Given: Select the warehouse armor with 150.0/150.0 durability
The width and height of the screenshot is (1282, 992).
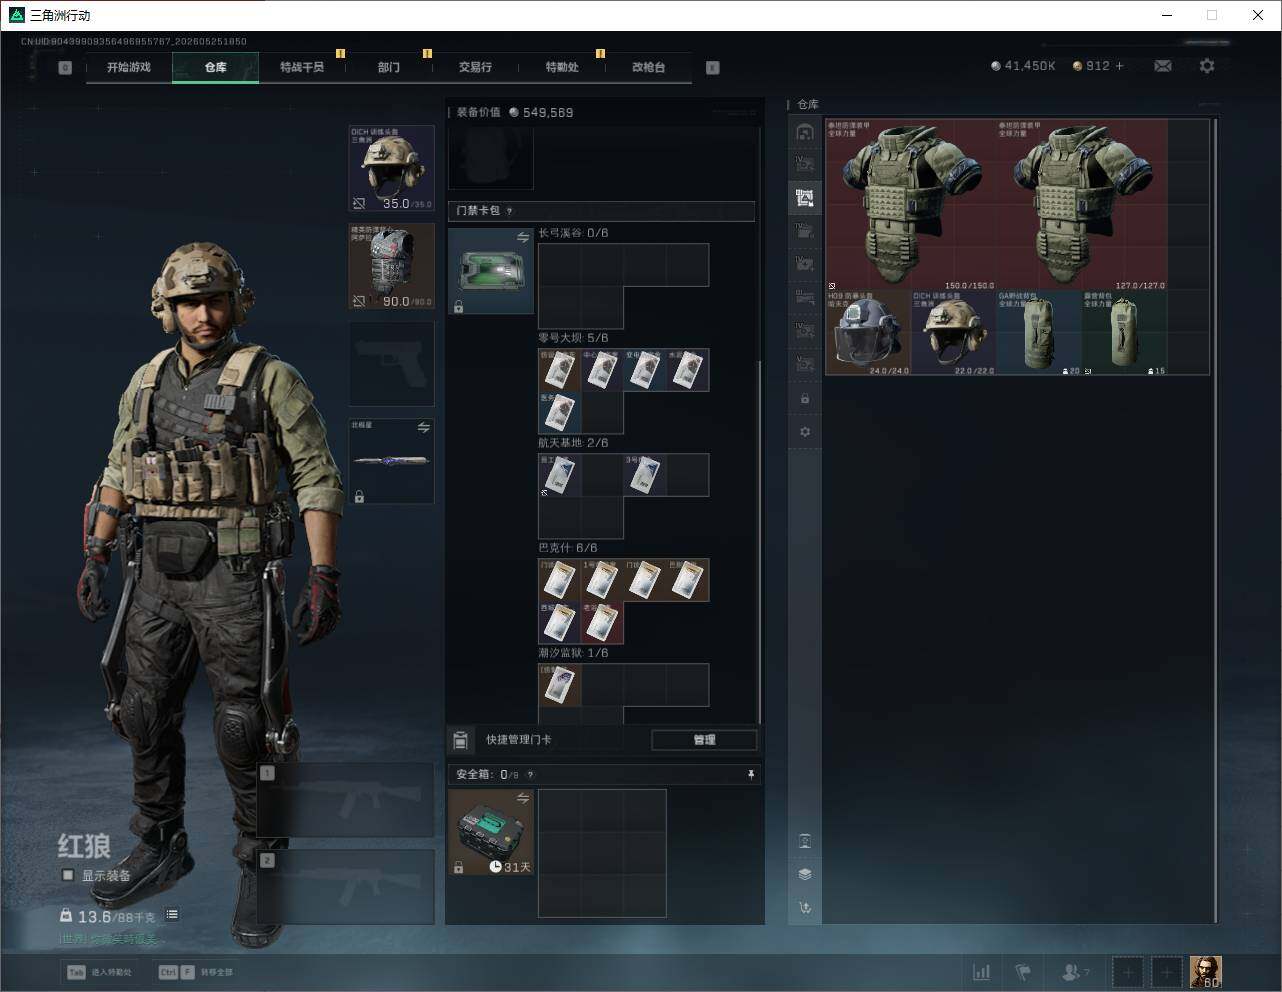Looking at the screenshot, I should coord(911,205).
